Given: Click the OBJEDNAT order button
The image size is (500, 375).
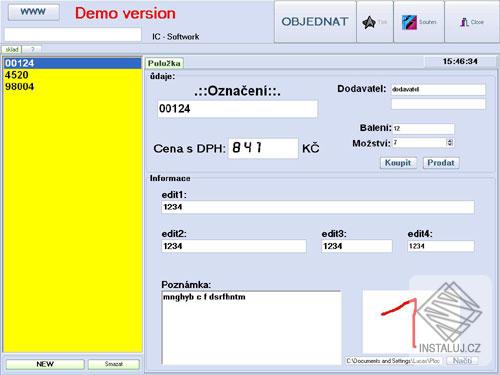Looking at the screenshot, I should coord(315,22).
